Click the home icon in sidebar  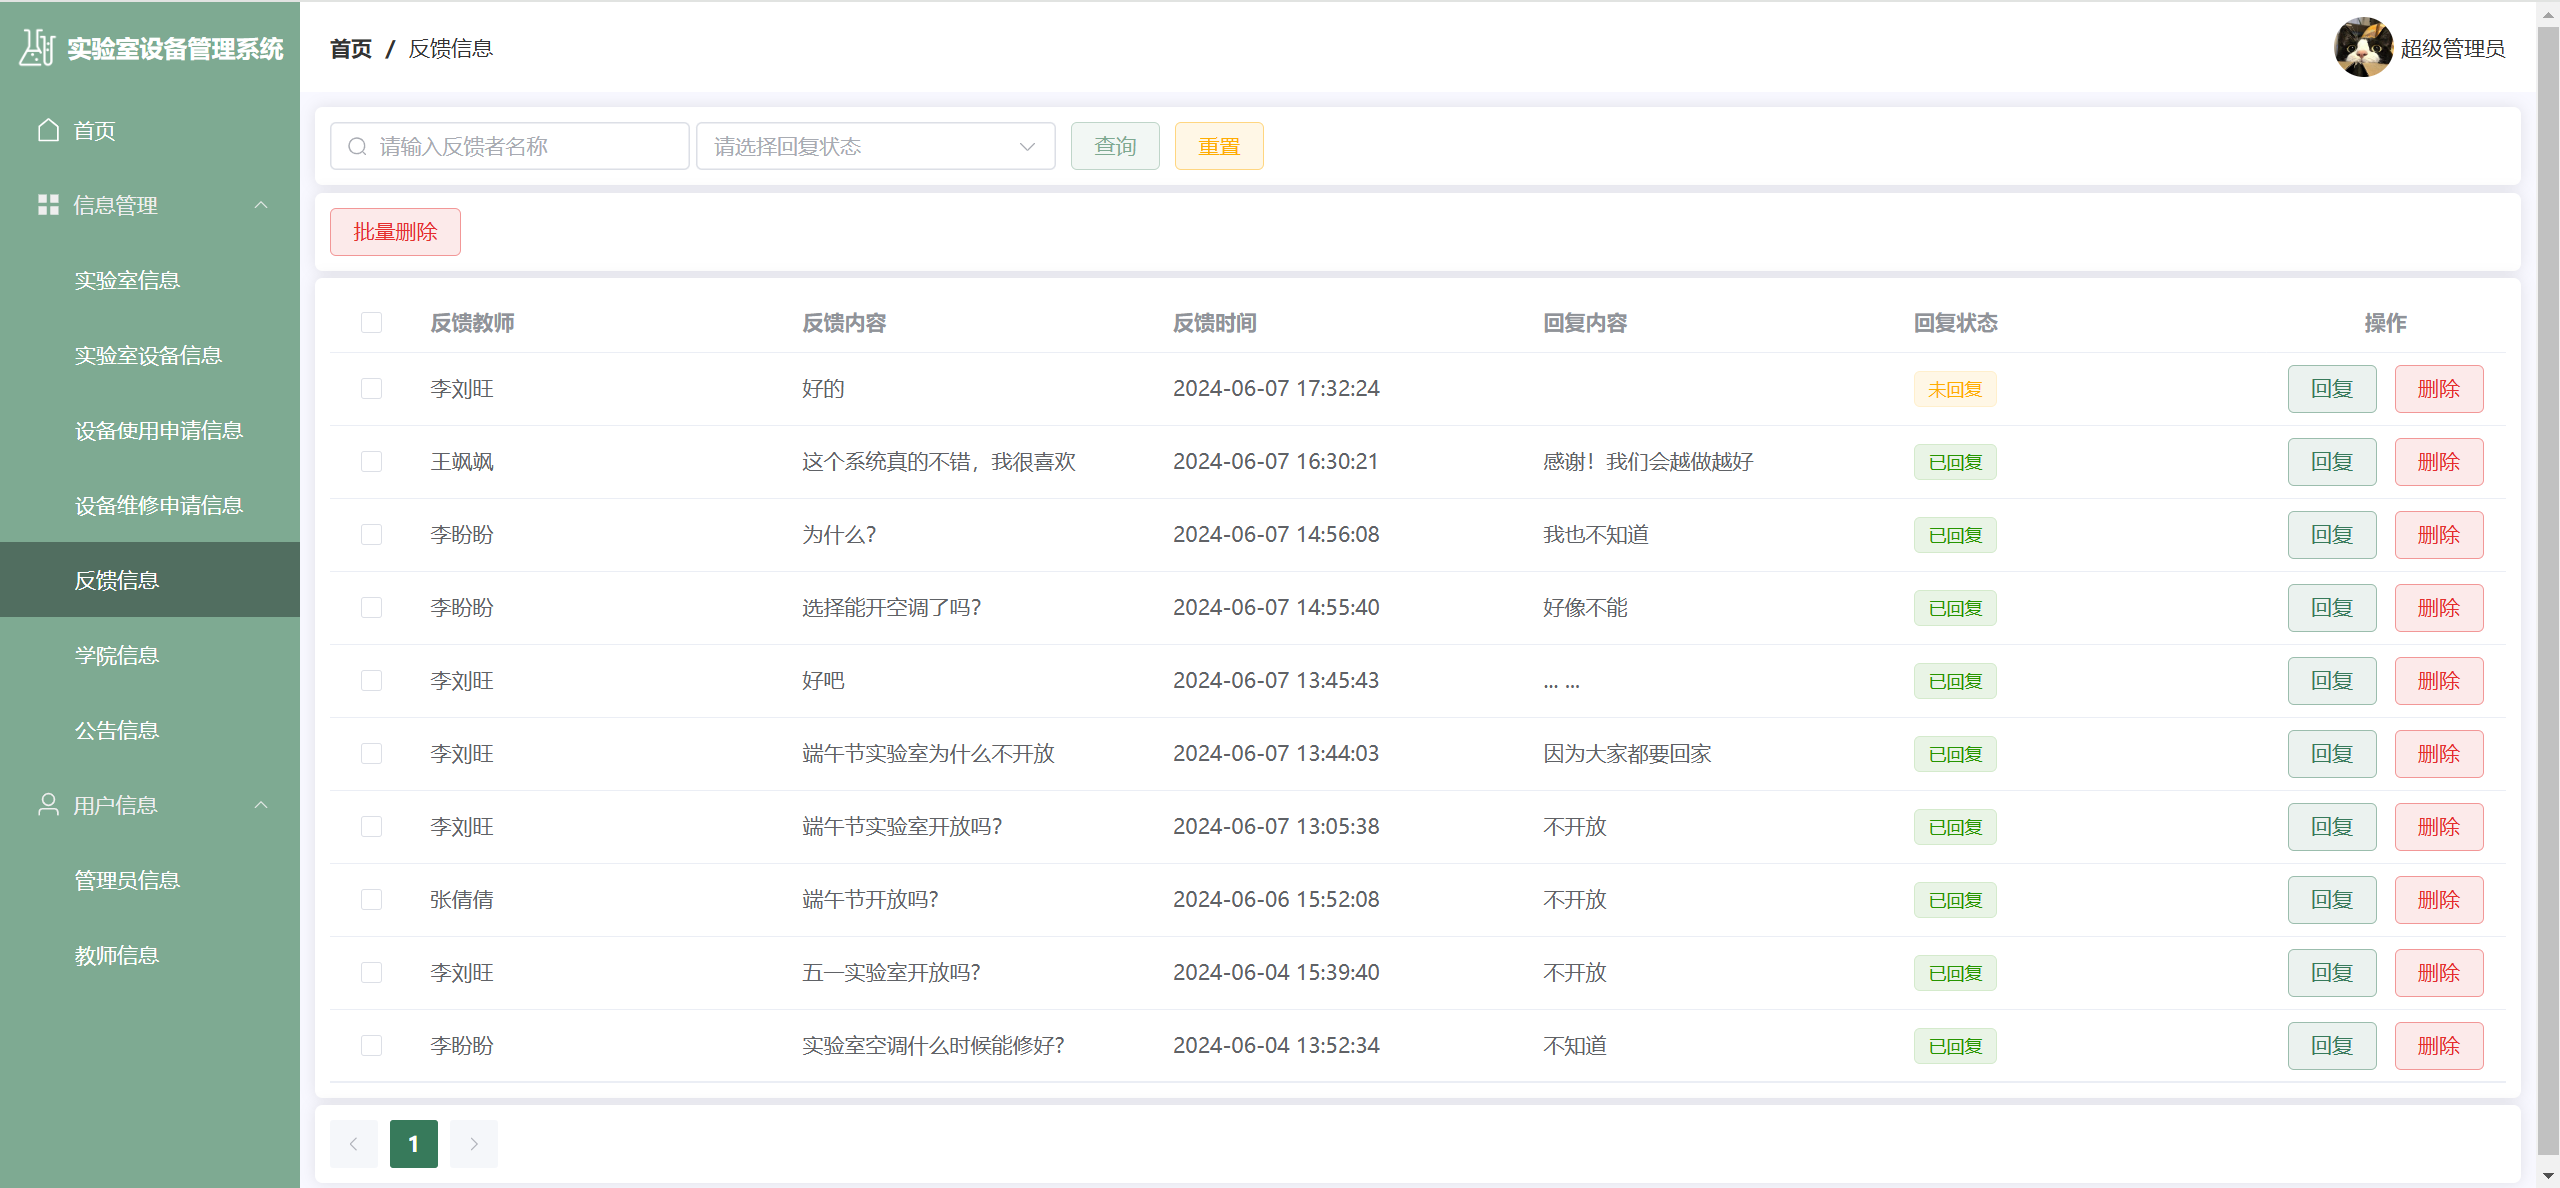[x=48, y=130]
